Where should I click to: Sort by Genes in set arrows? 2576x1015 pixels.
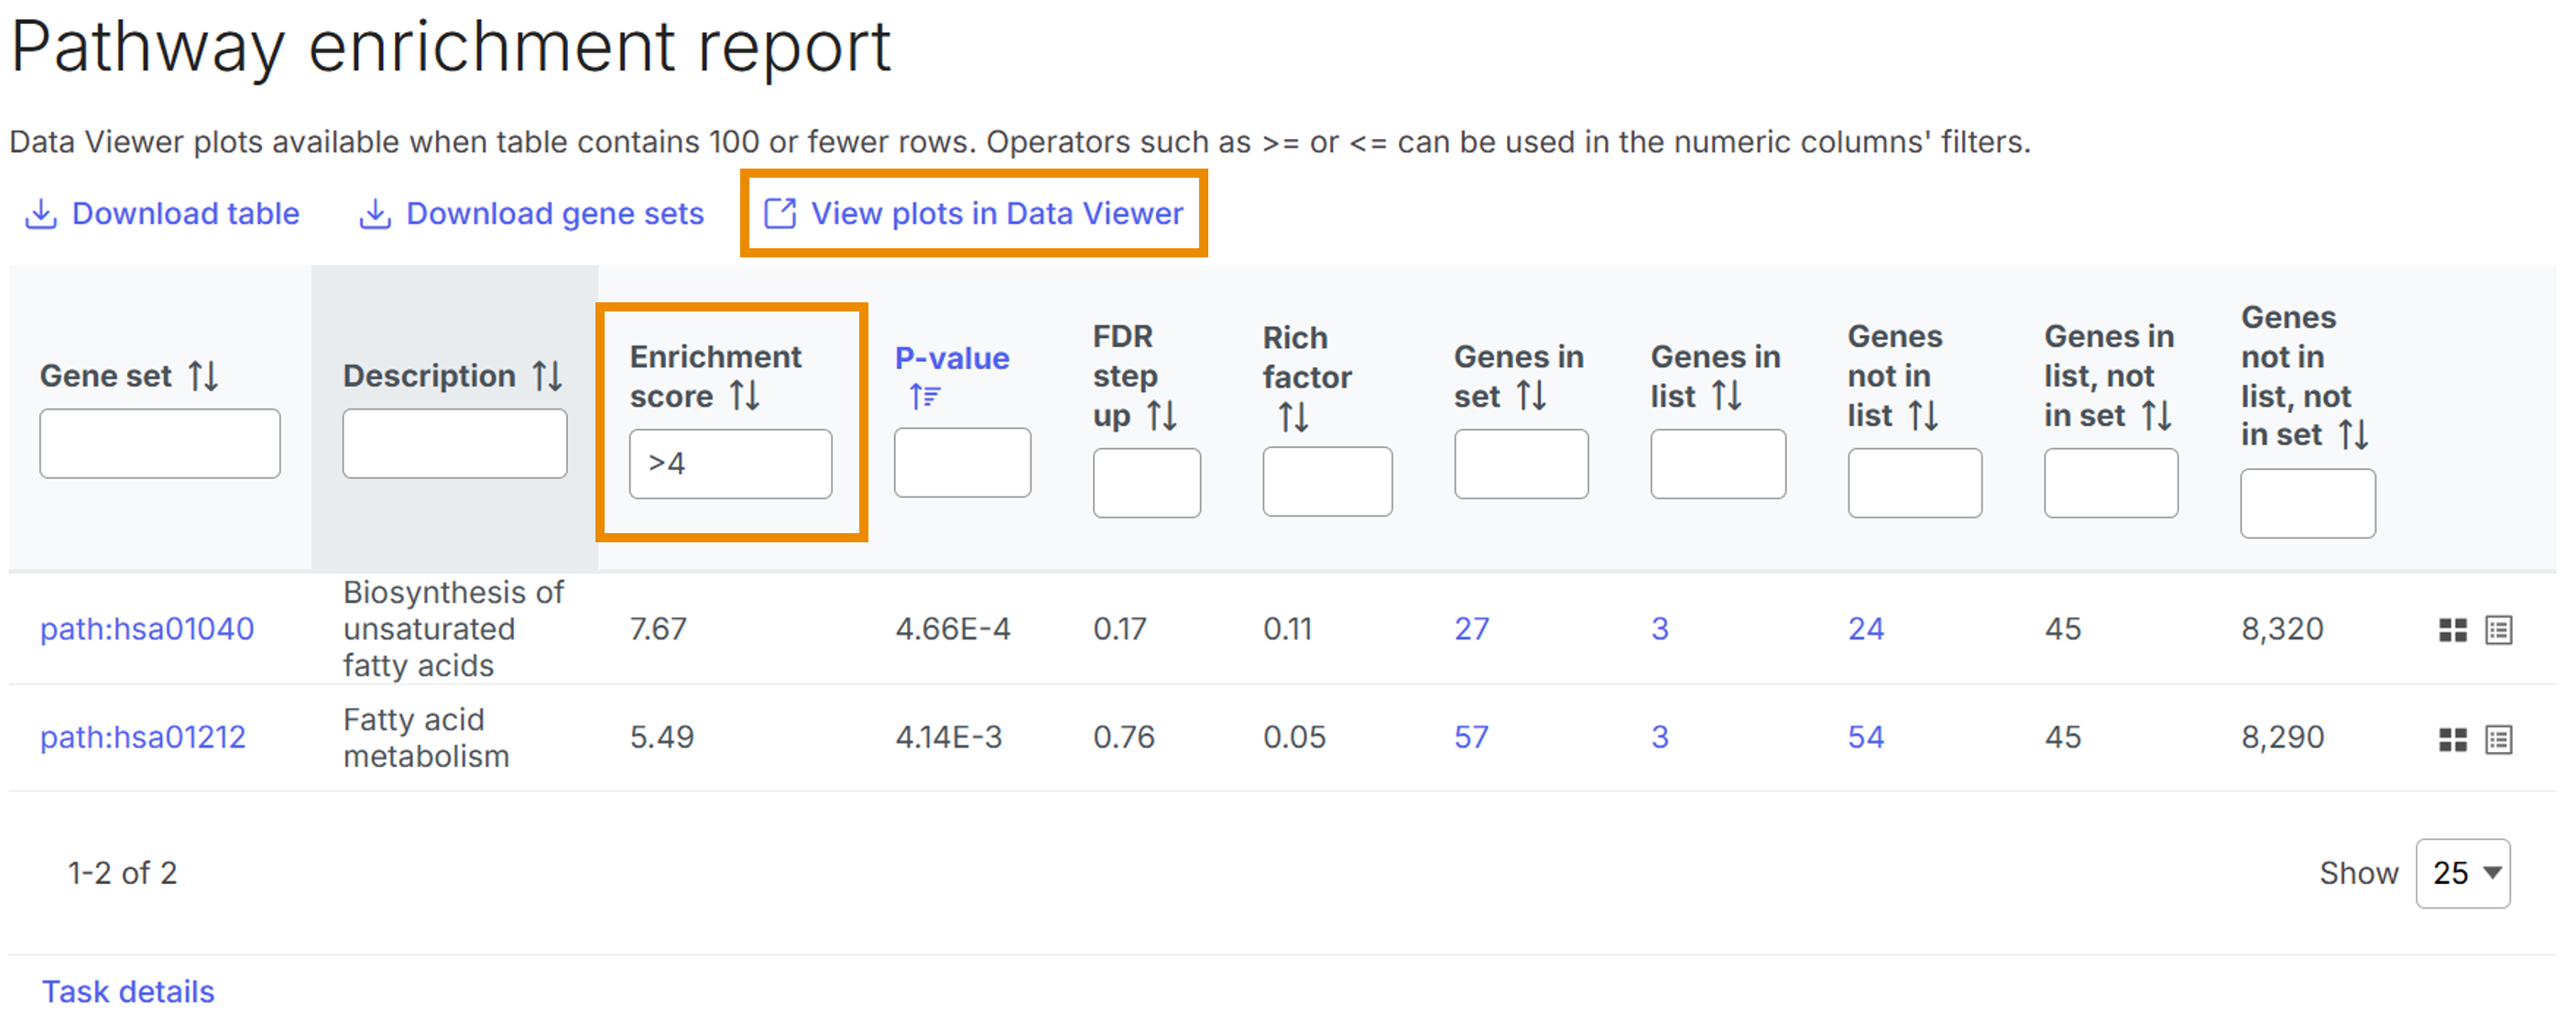[1531, 396]
